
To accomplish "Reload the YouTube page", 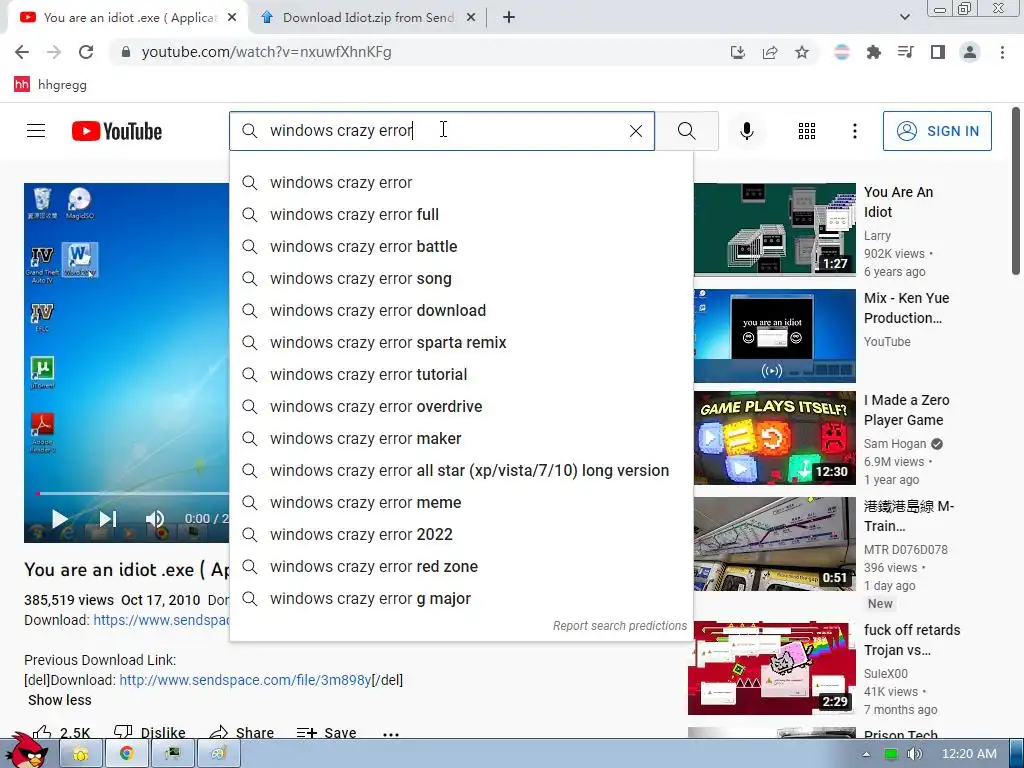I will 86,52.
